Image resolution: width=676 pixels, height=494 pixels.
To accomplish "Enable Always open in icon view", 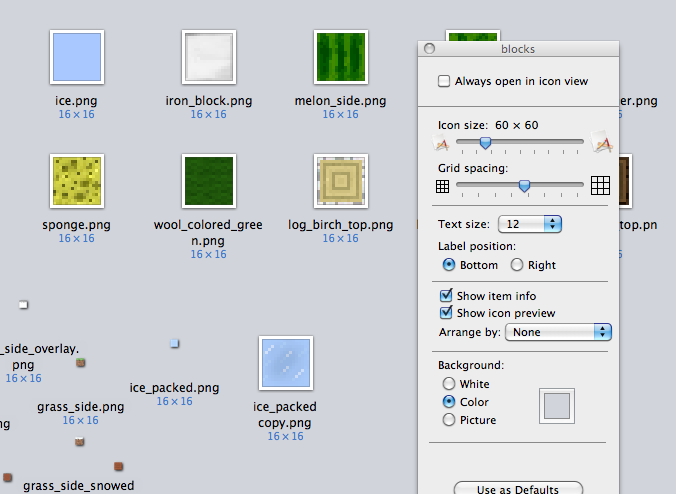I will point(444,81).
